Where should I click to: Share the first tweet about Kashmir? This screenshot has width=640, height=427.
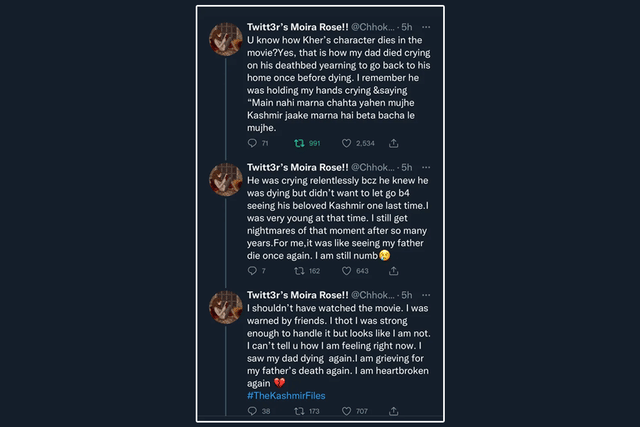coord(393,143)
